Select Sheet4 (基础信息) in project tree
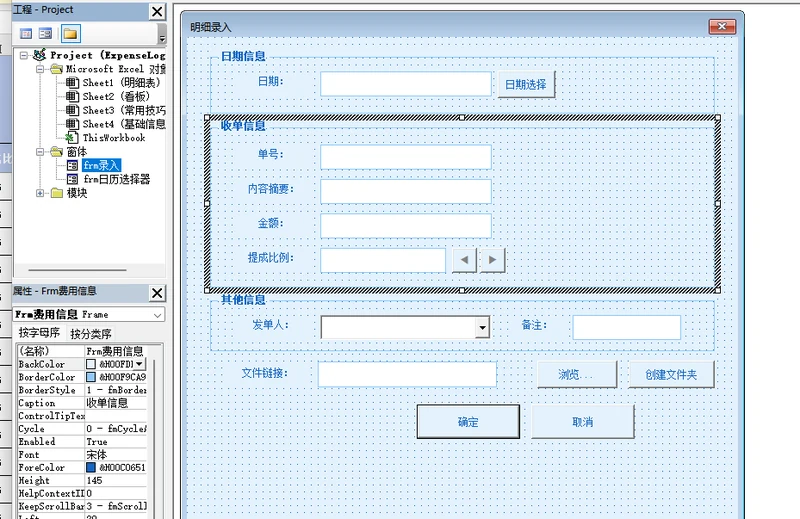The height and width of the screenshot is (519, 800). [124, 124]
